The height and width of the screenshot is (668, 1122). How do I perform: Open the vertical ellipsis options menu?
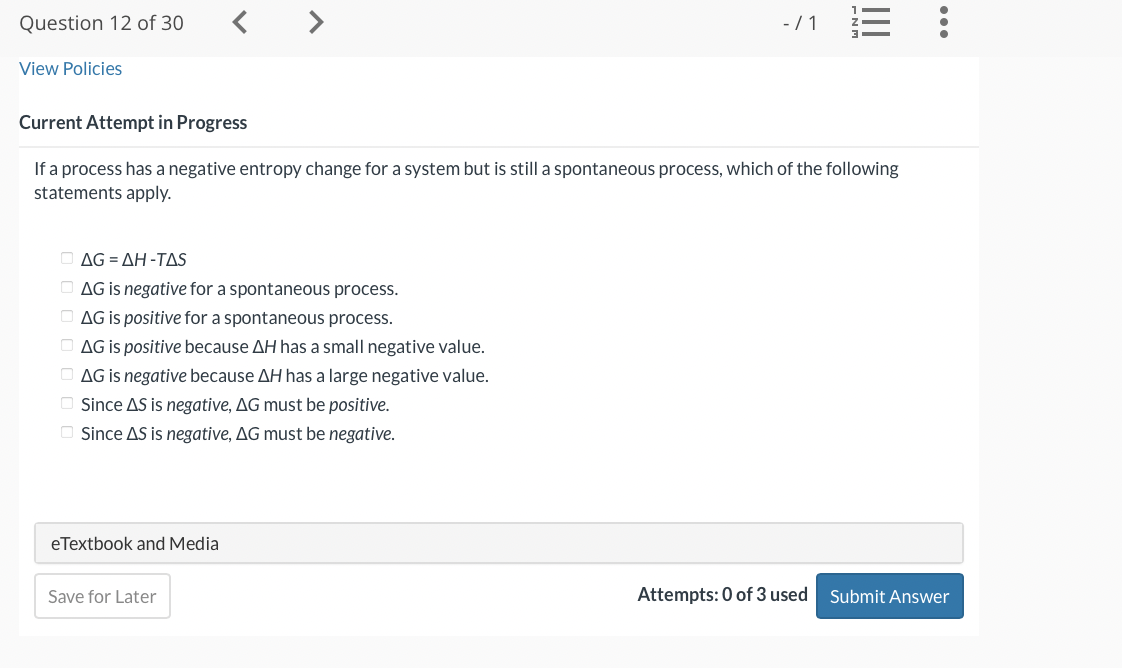point(943,22)
